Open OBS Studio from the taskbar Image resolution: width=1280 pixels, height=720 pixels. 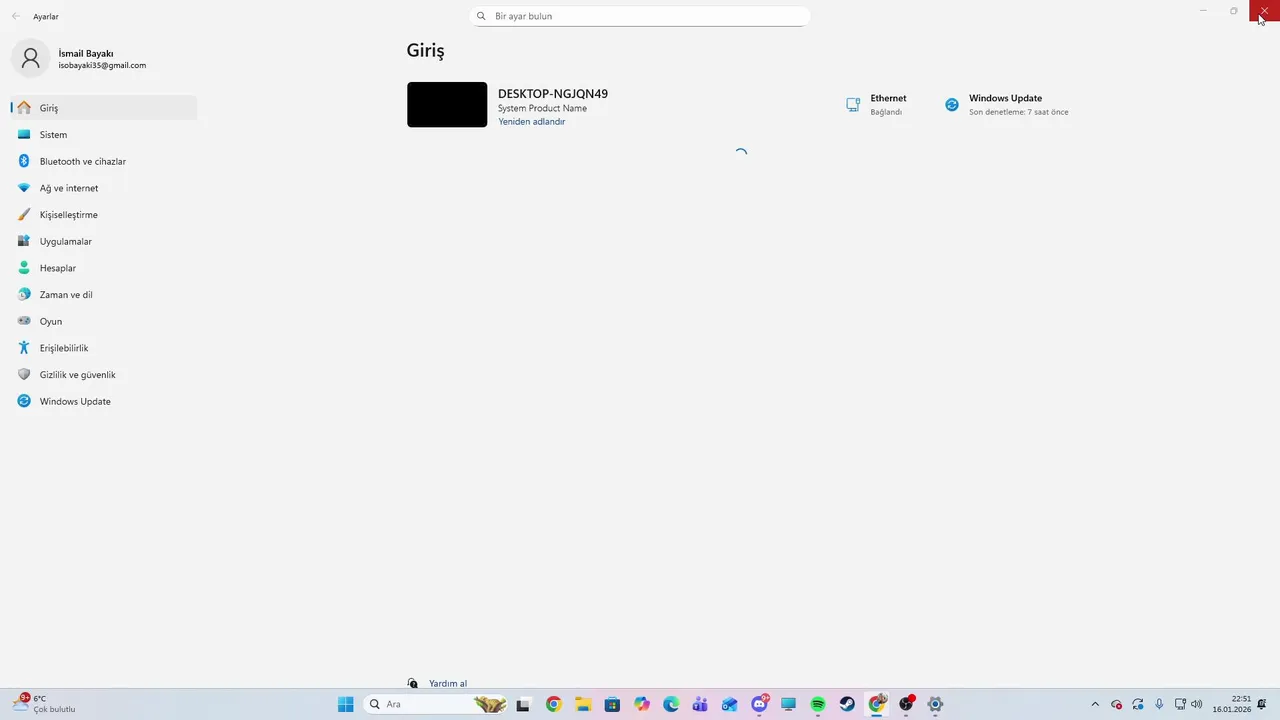[x=906, y=704]
